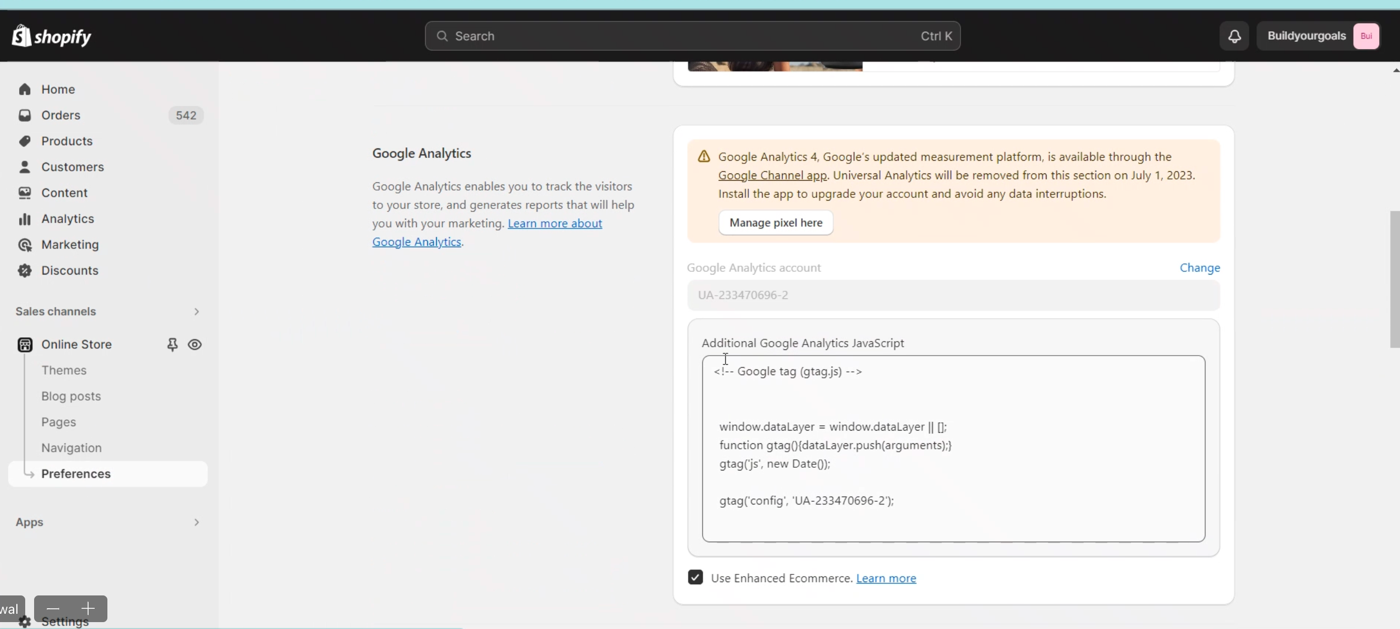Select Navigation in the Online Store menu
Viewport: 1400px width, 629px height.
[71, 447]
